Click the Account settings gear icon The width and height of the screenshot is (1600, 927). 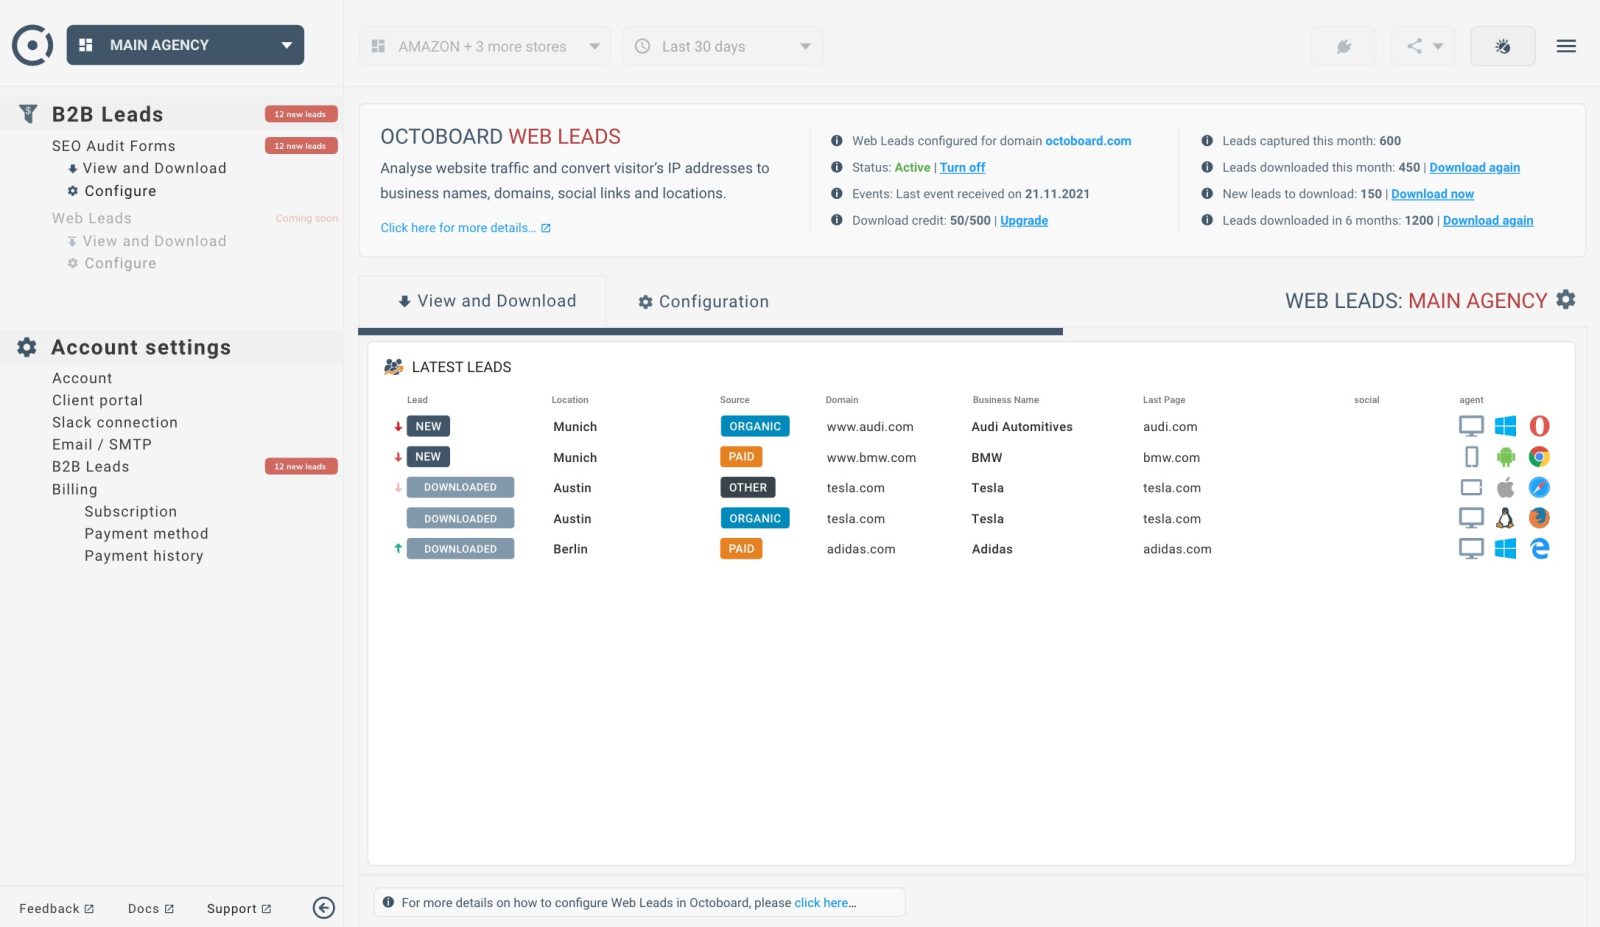click(x=27, y=347)
